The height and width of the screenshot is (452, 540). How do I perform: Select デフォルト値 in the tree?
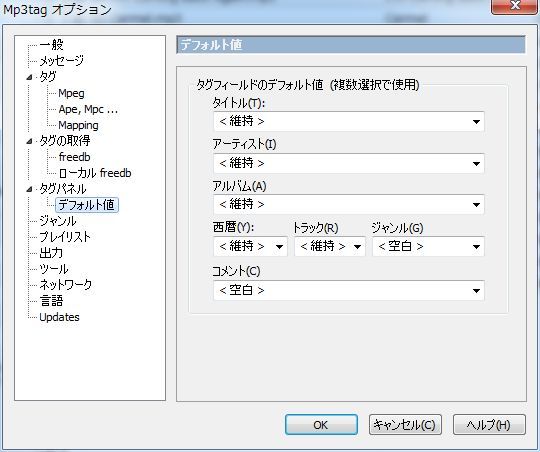[x=87, y=205]
